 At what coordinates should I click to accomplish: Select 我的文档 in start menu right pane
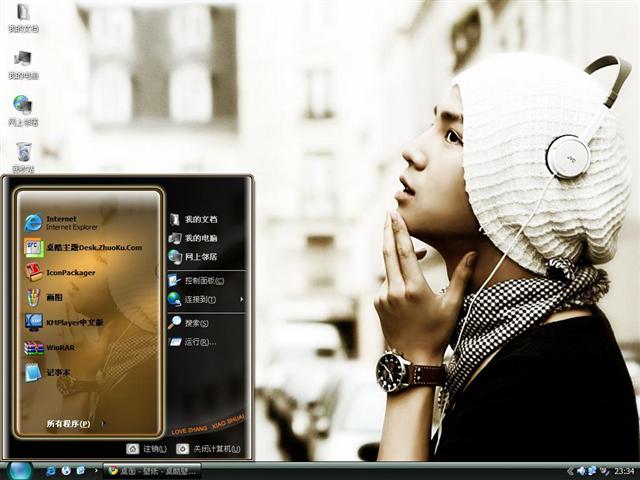point(193,219)
